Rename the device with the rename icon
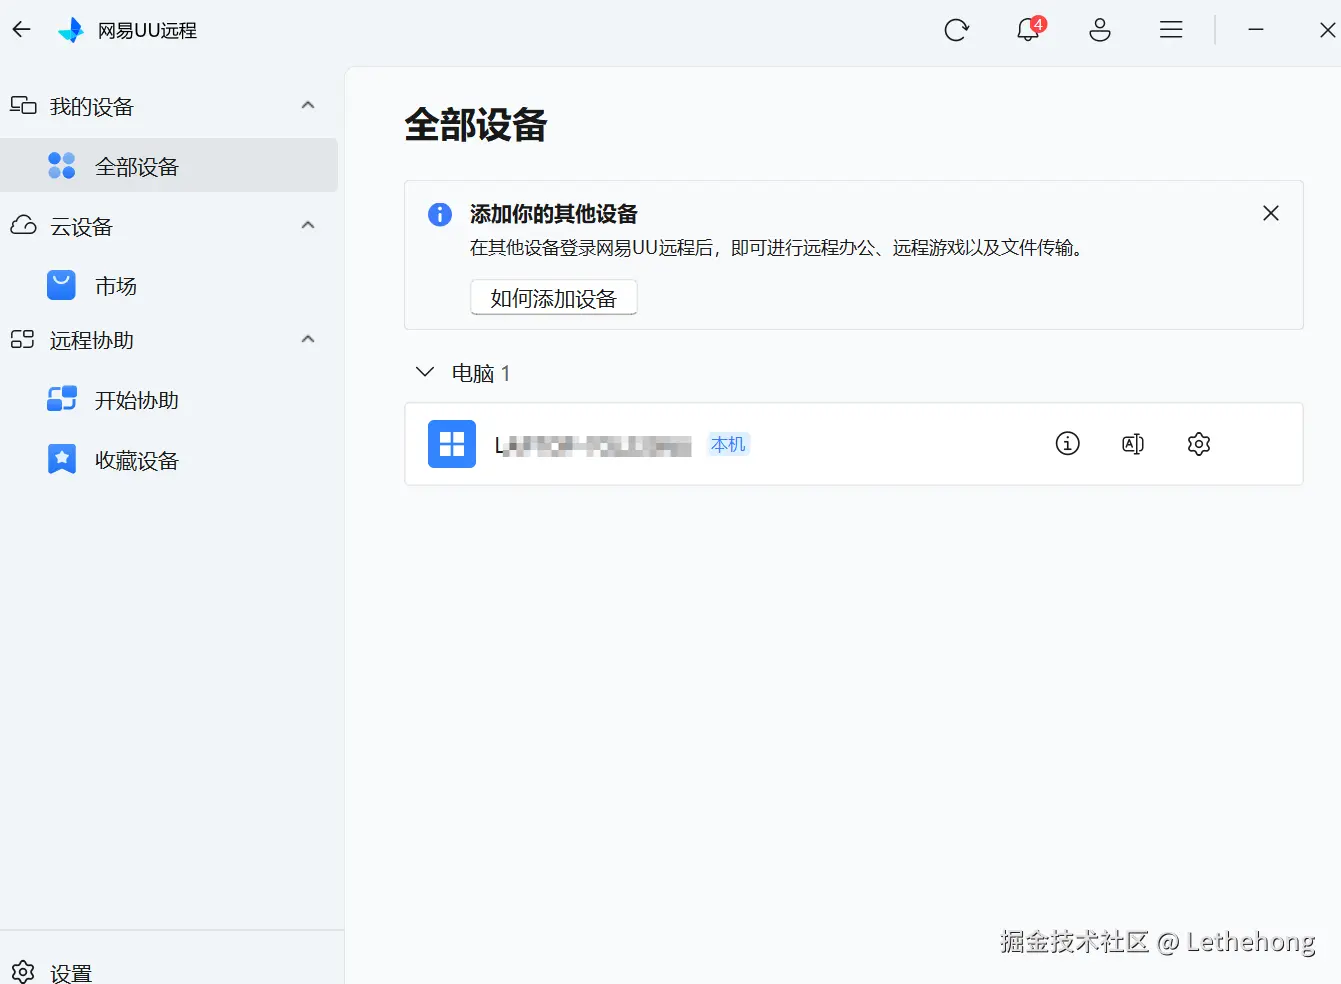Screen dimensions: 1341x984 coord(1133,444)
